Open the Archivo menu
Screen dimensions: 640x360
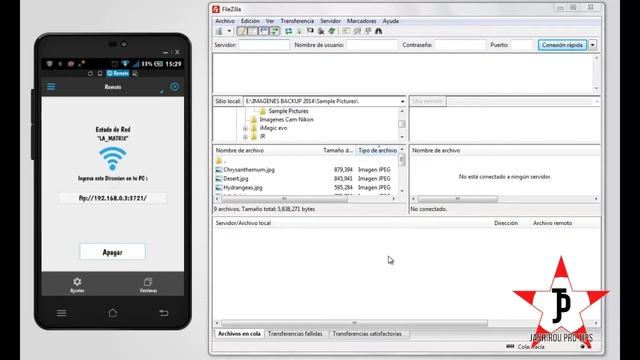coord(225,21)
